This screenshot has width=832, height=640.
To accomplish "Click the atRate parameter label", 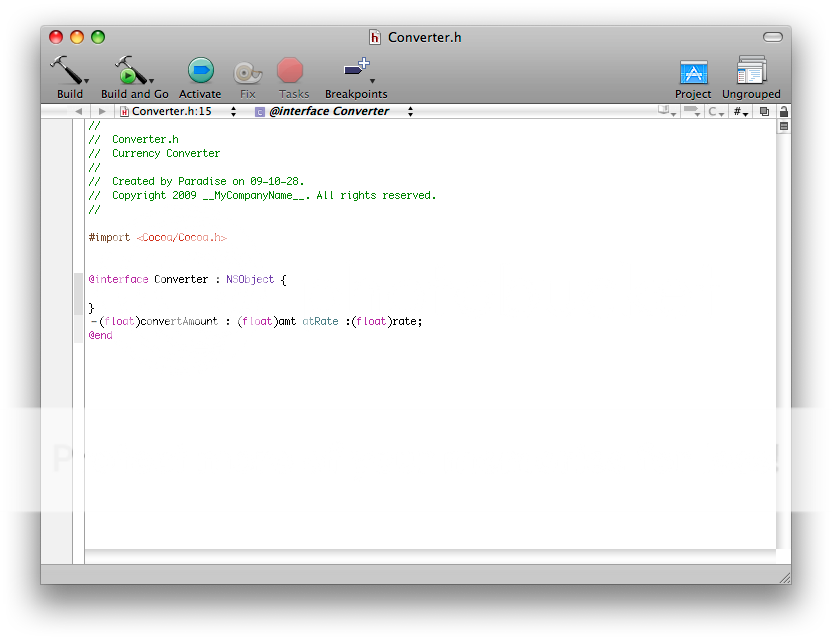I will tap(320, 321).
